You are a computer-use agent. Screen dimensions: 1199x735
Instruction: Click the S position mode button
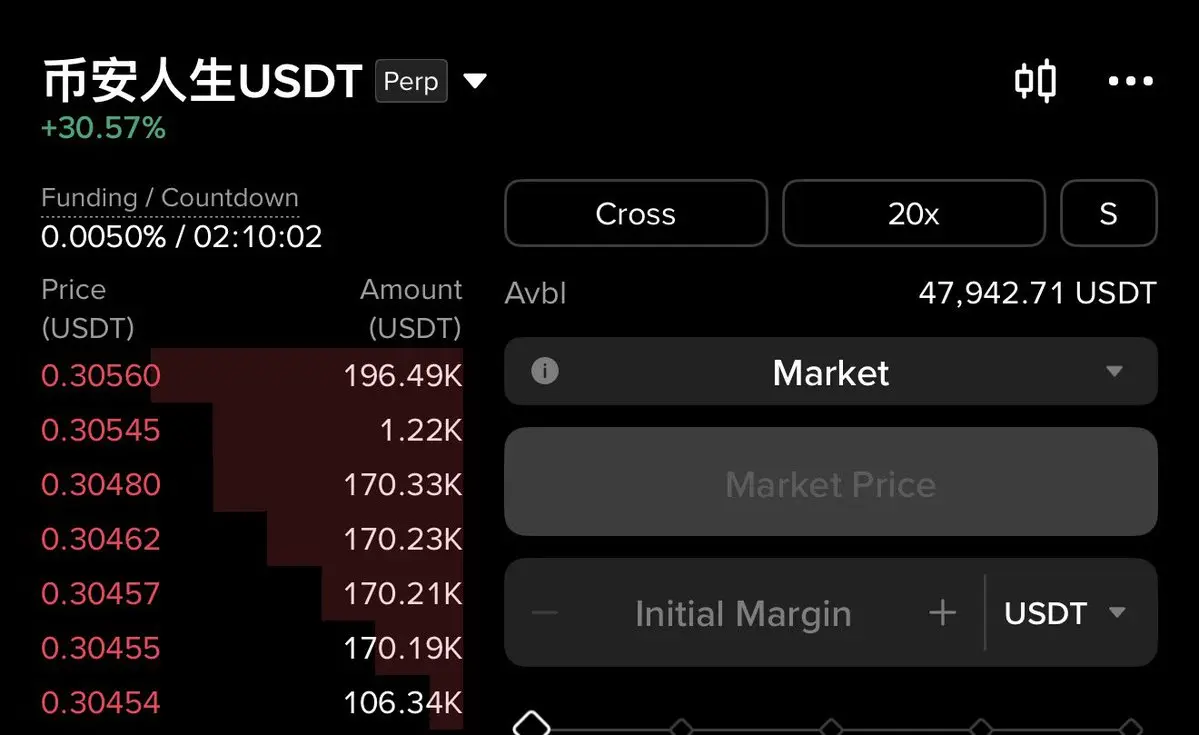1108,213
